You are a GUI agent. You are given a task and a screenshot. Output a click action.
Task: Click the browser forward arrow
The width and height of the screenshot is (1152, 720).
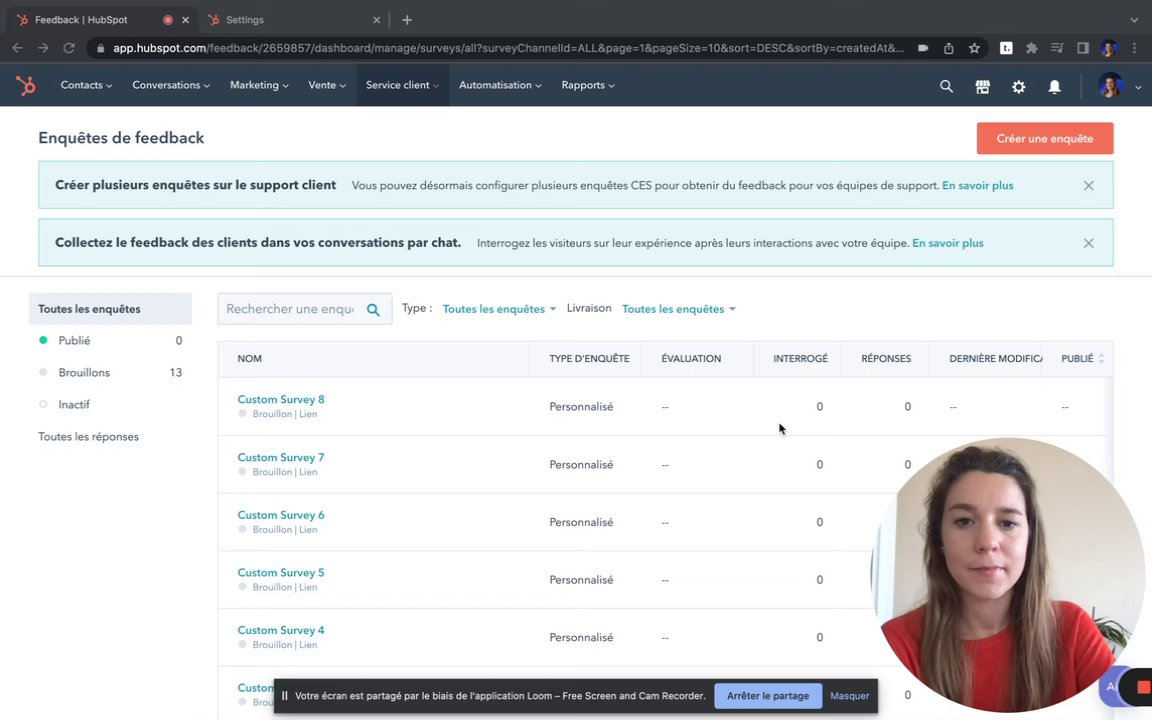click(x=43, y=48)
